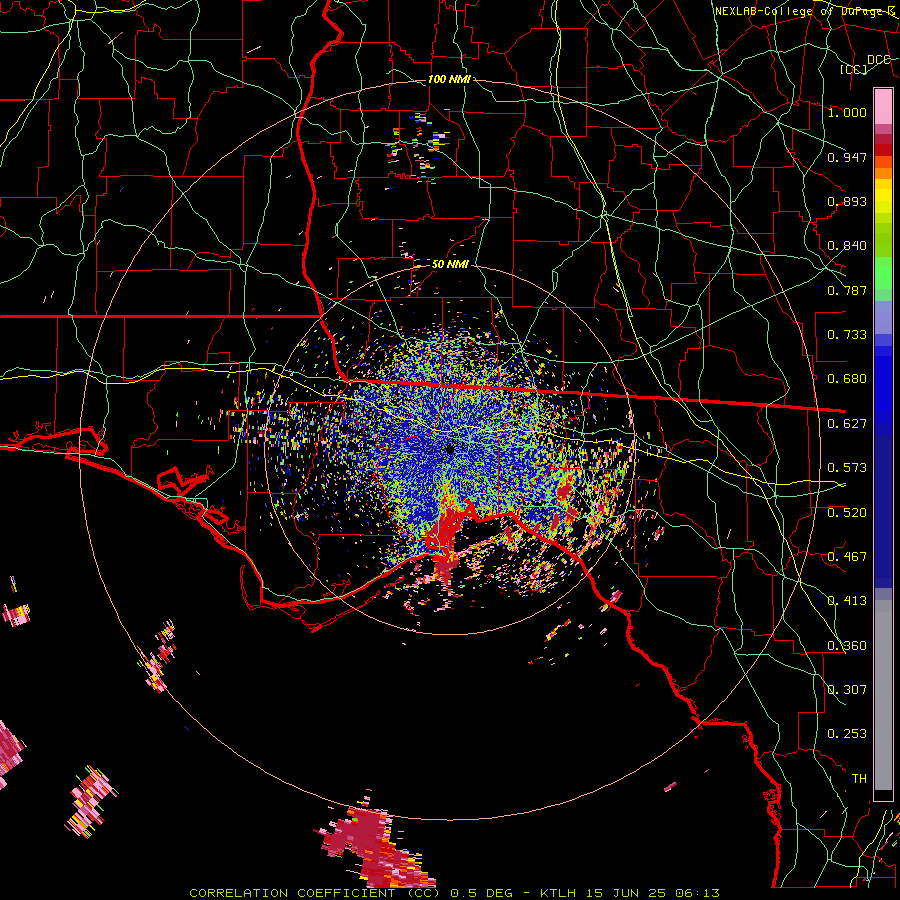
Task: Click the Correlation Coefficient KTLH caption text
Action: [x=454, y=893]
